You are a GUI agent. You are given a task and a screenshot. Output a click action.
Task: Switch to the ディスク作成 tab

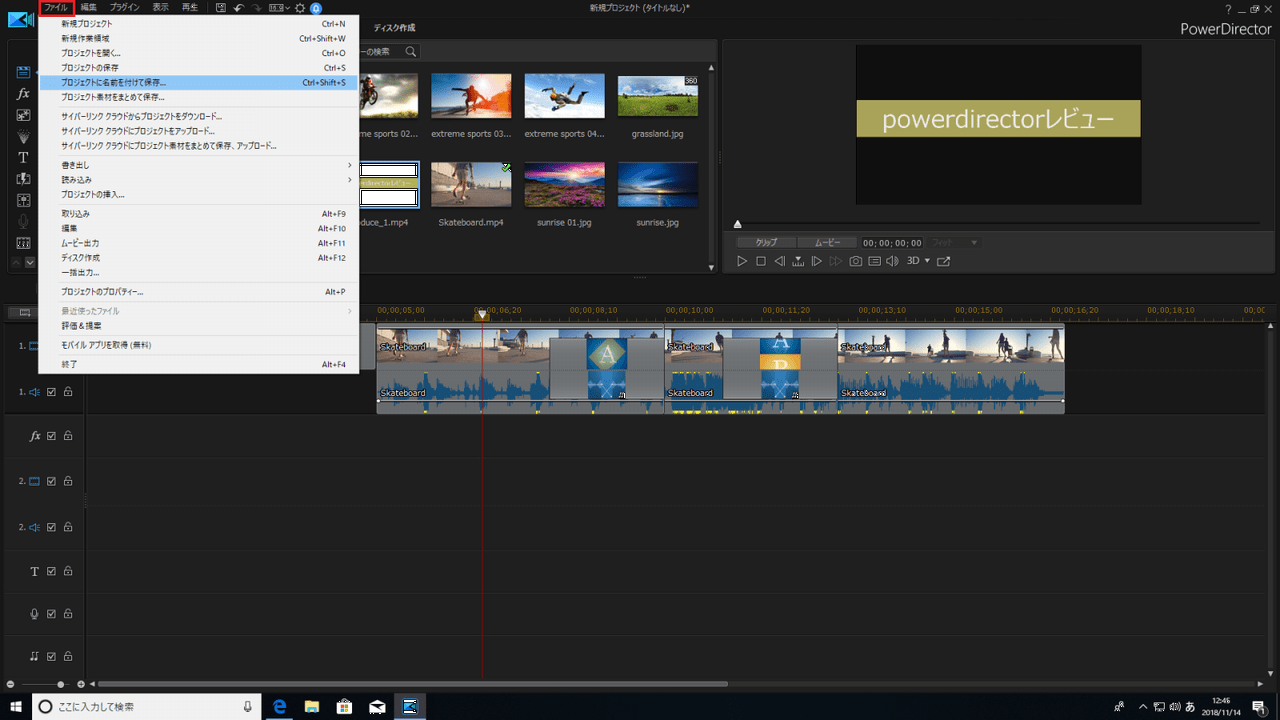(x=394, y=28)
